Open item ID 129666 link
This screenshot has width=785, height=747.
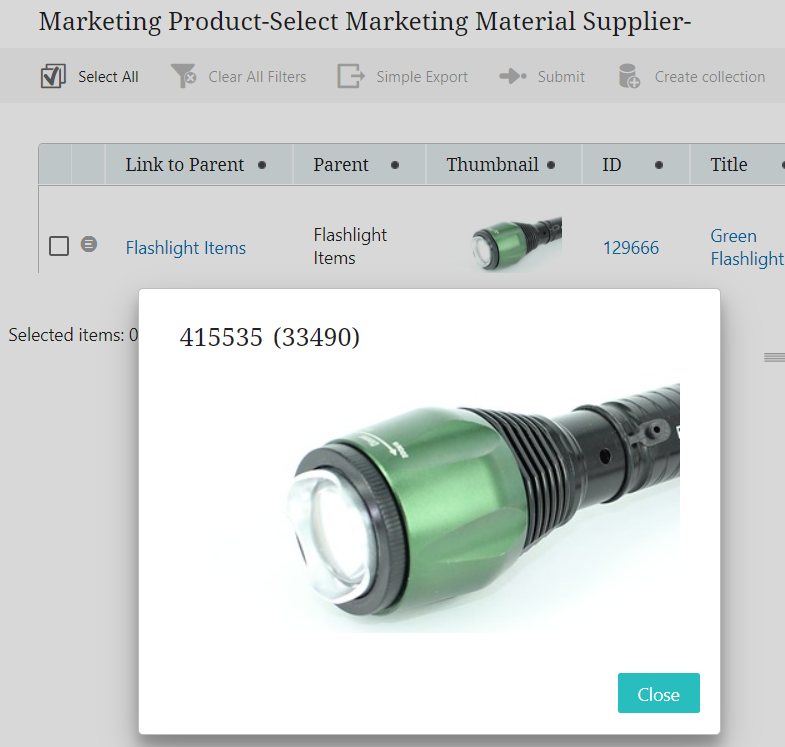click(x=630, y=248)
